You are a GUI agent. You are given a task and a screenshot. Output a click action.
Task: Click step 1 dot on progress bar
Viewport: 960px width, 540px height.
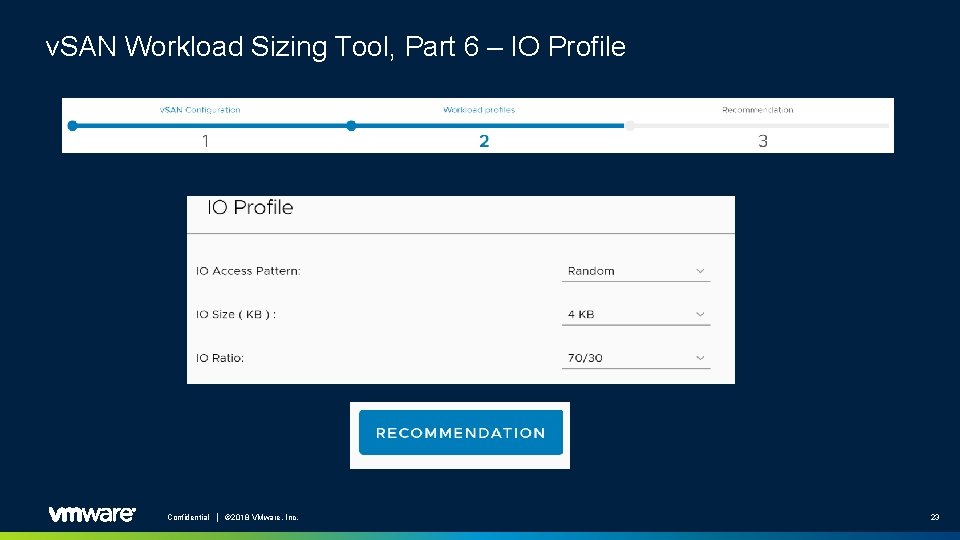pyautogui.click(x=72, y=126)
